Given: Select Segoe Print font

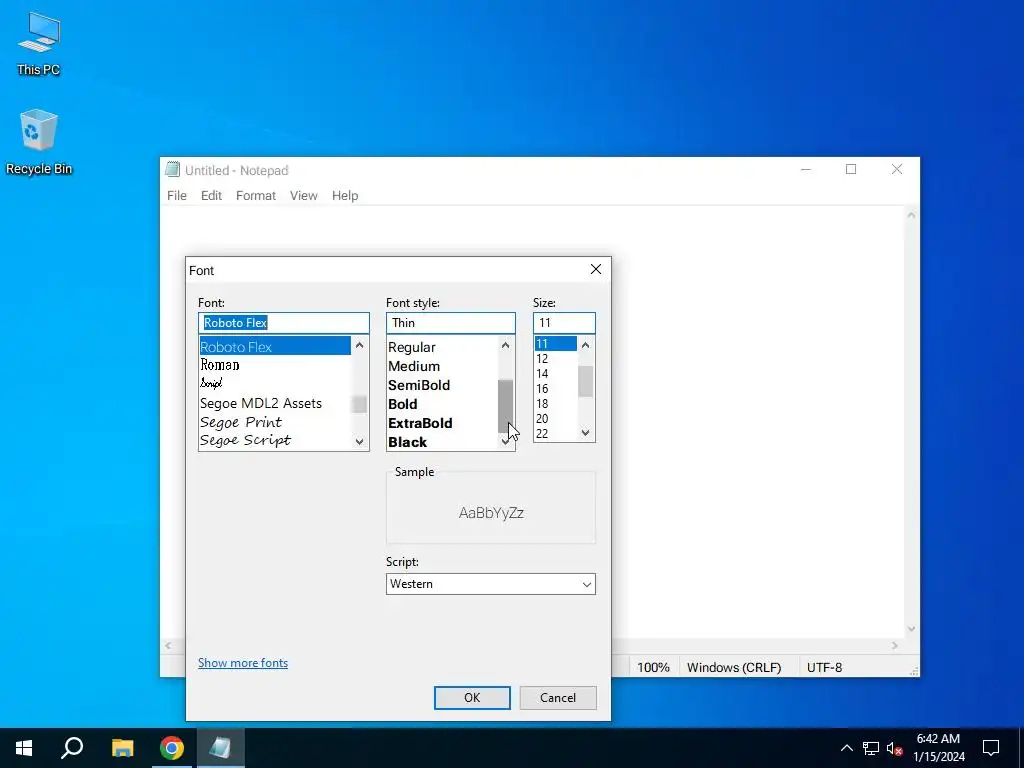Looking at the screenshot, I should pyautogui.click(x=275, y=422).
